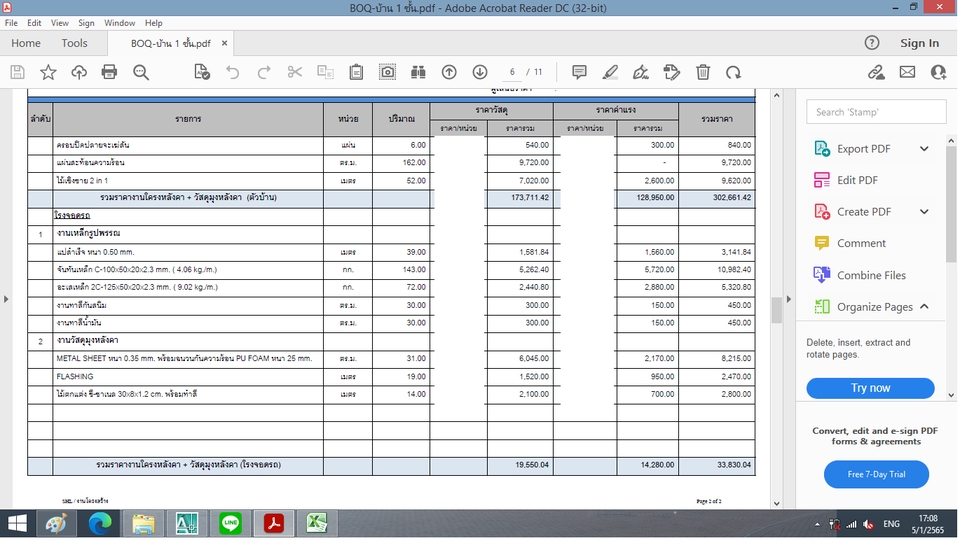The image size is (960, 543).
Task: Click document scrollbar down arrow
Action: click(776, 503)
